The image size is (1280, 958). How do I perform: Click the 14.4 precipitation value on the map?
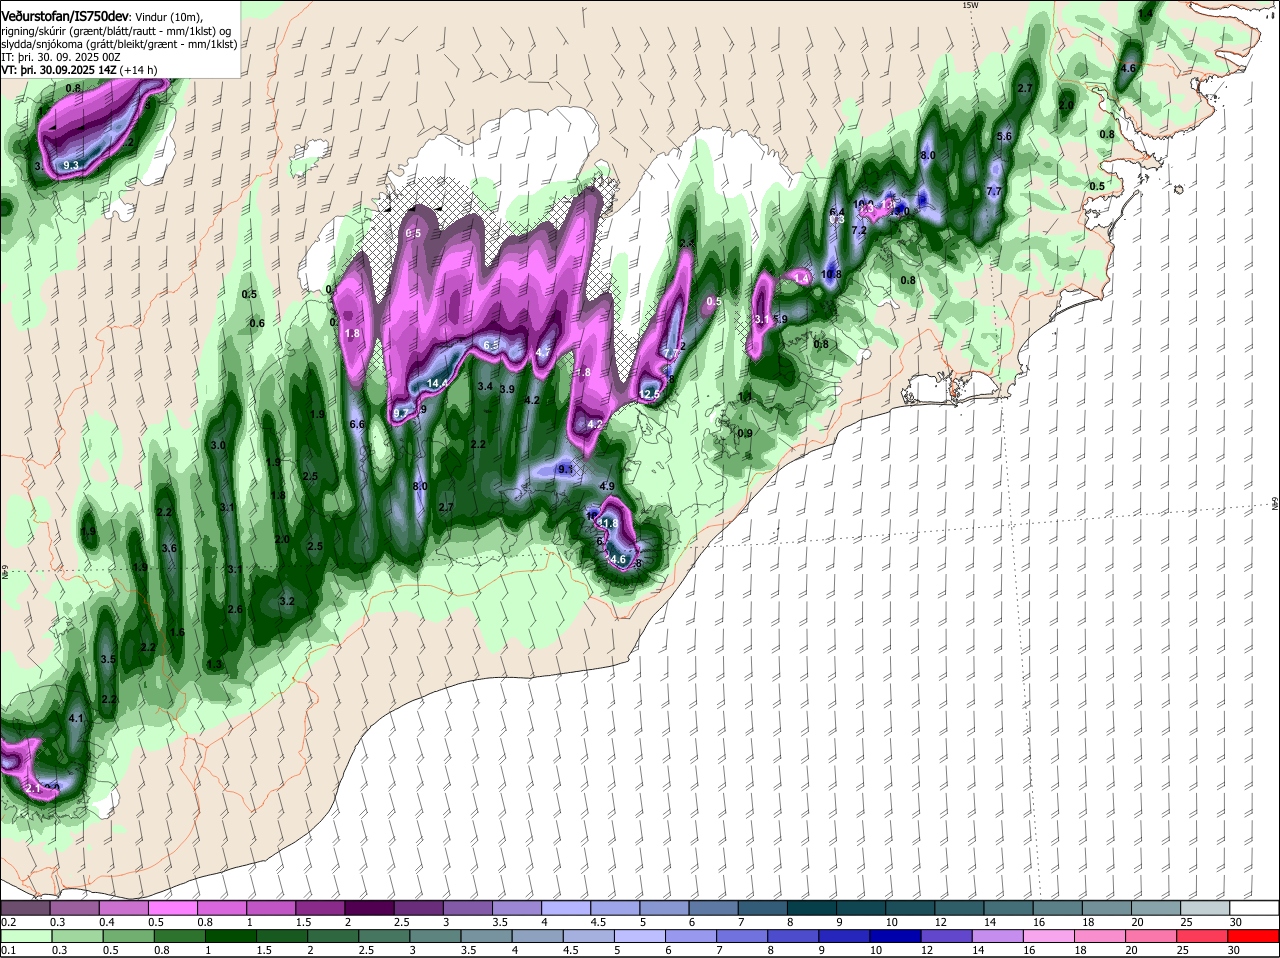437,383
